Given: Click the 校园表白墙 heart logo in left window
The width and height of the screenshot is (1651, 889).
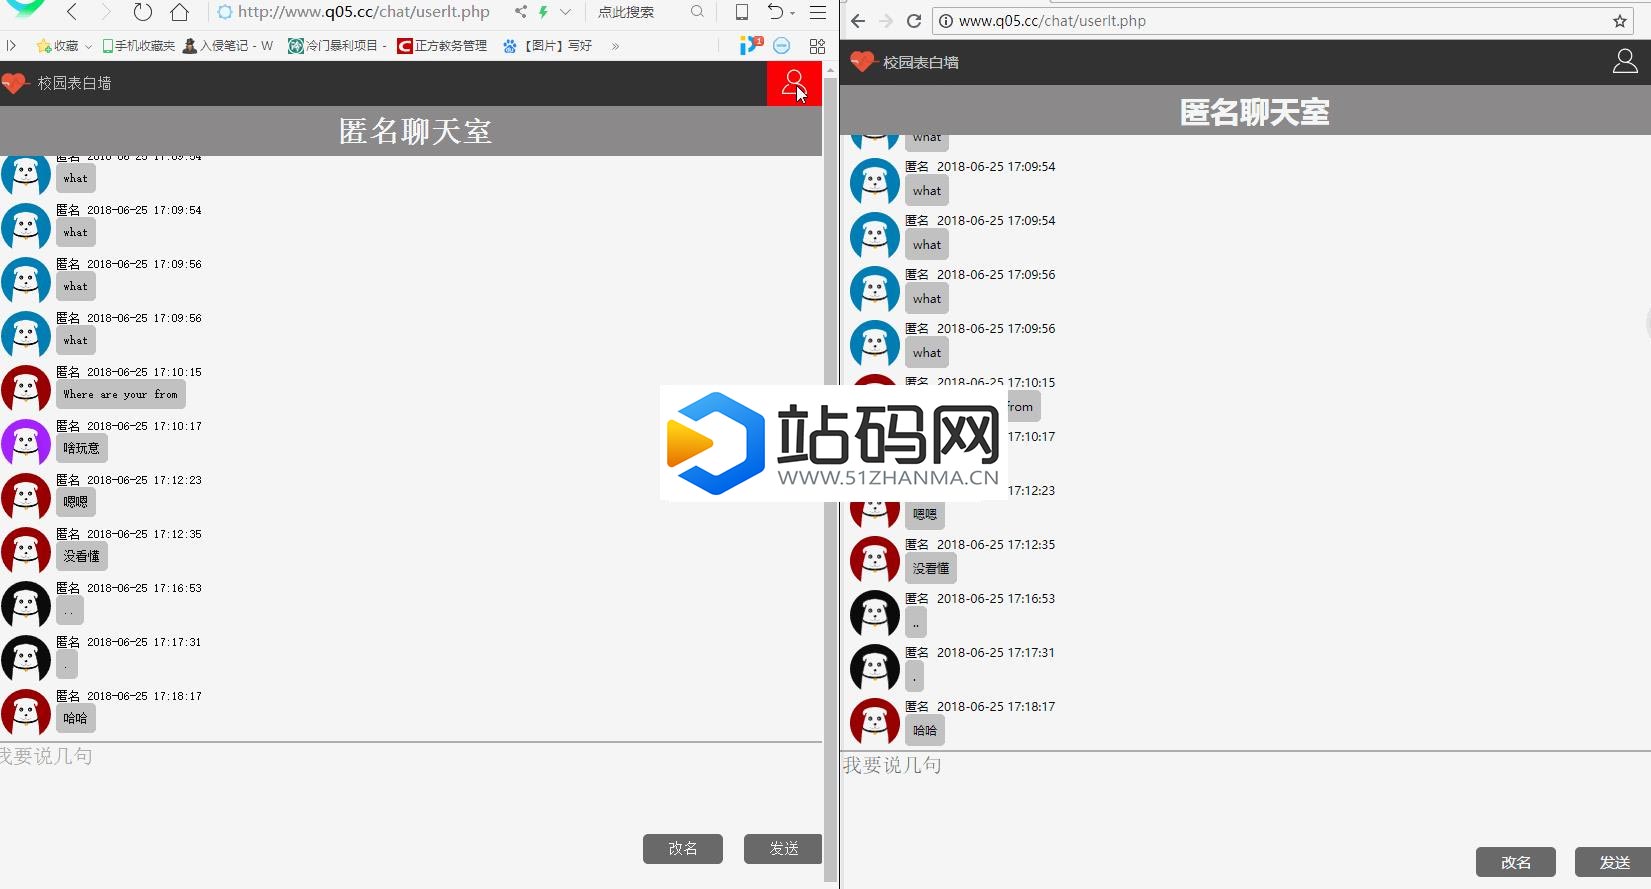Looking at the screenshot, I should (15, 83).
